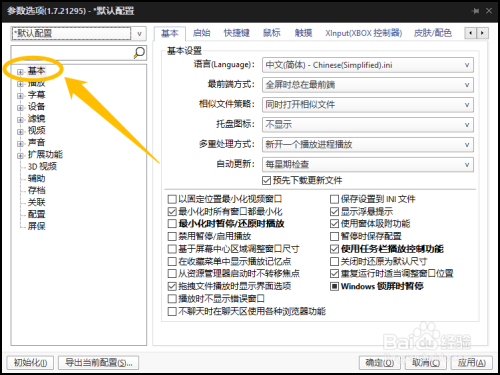The width and height of the screenshot is (500, 375).
Task: Open the 相似文件策略 dropdown
Action: pos(368,105)
